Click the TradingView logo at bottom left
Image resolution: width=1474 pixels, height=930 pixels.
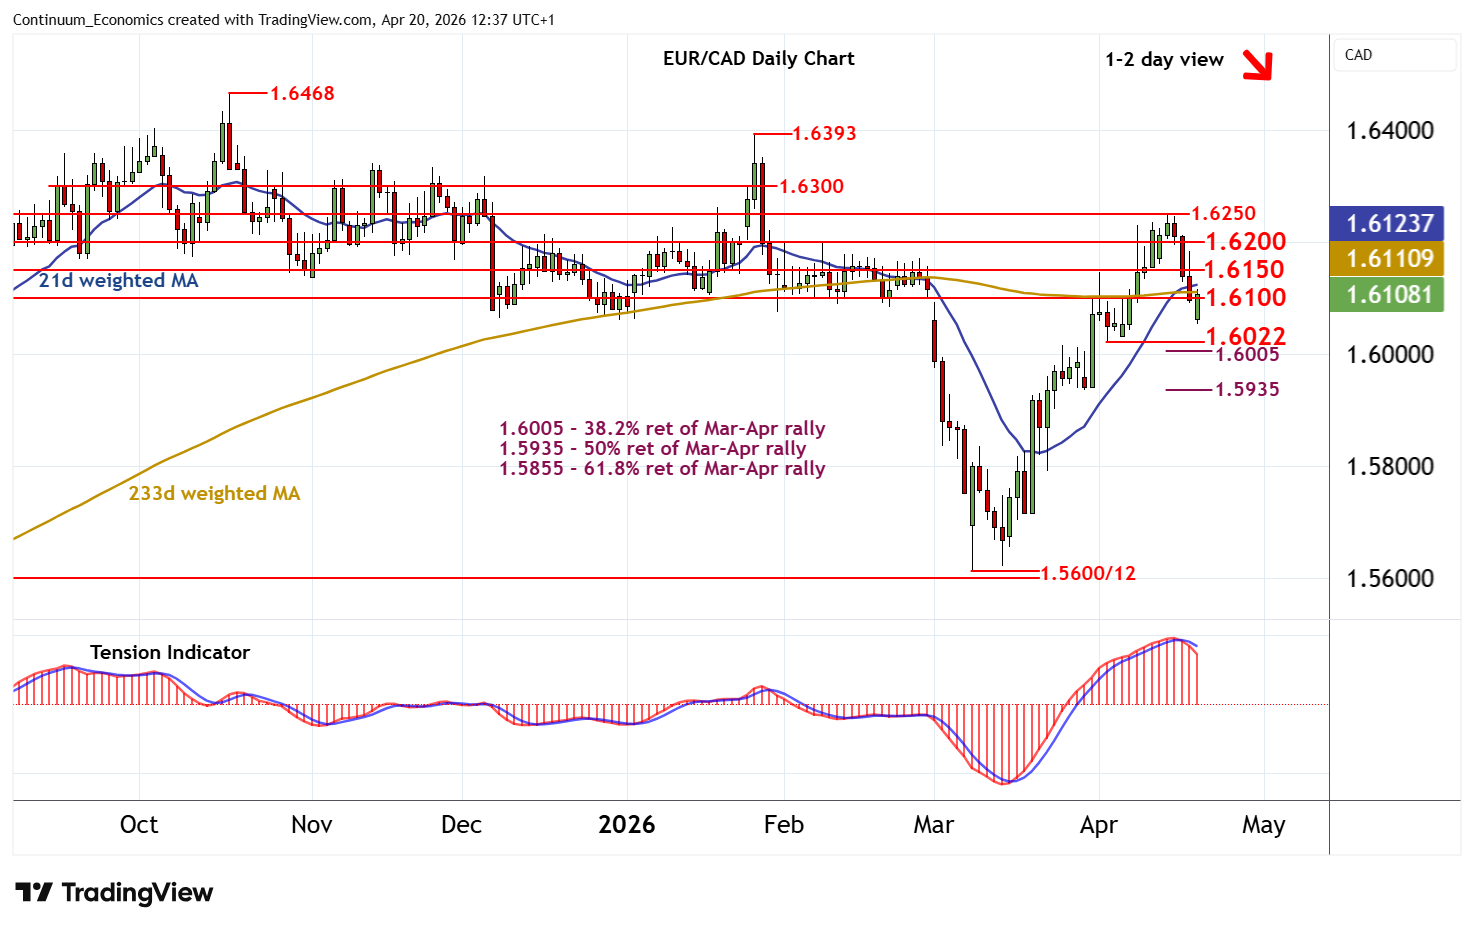(x=115, y=893)
